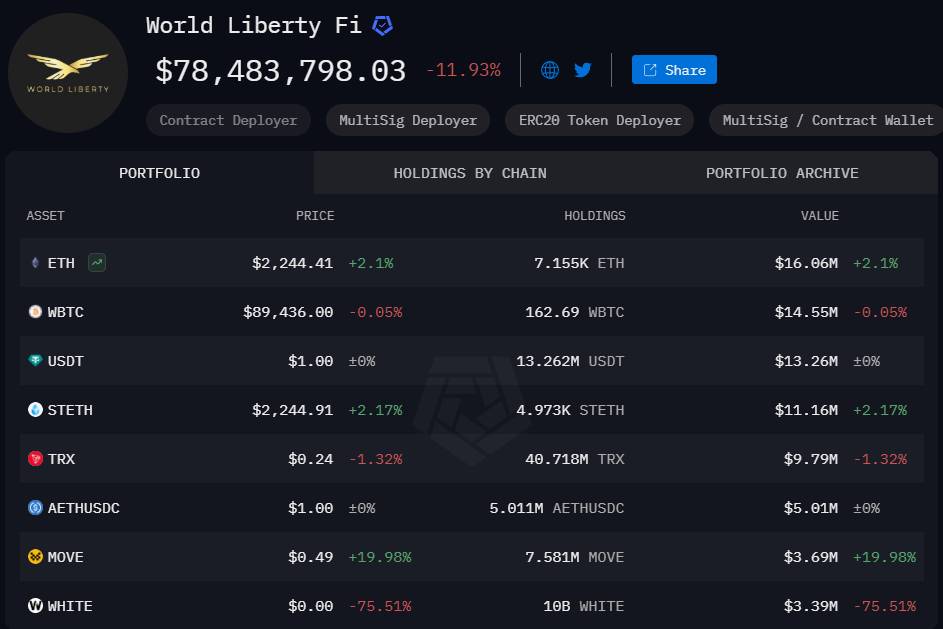Screen dimensions: 943x629
Task: Select the MultiSig Deployer tag
Action: click(x=408, y=120)
